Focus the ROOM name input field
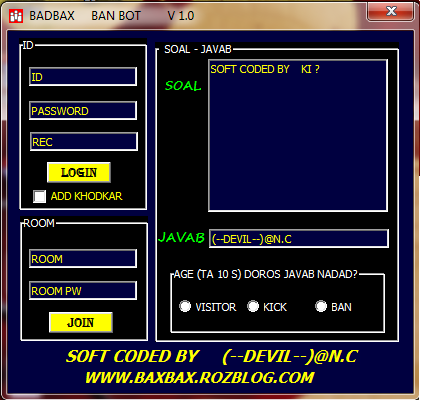 (83, 259)
